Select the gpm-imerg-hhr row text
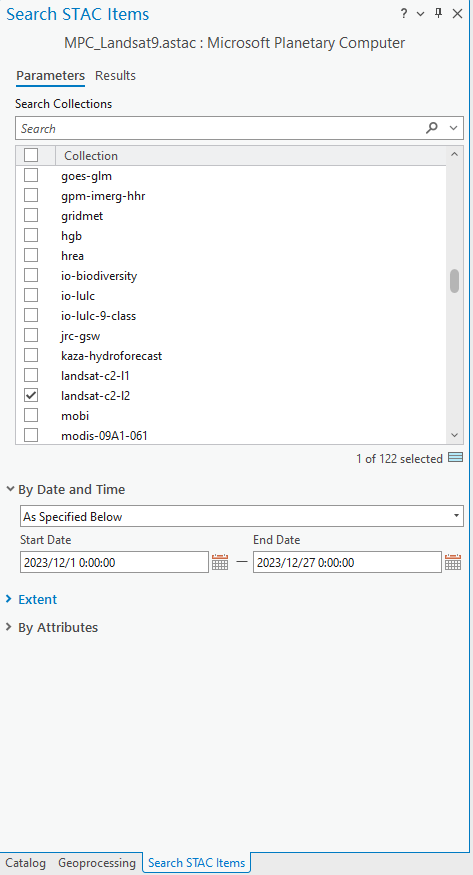473x875 pixels. pyautogui.click(x=103, y=196)
